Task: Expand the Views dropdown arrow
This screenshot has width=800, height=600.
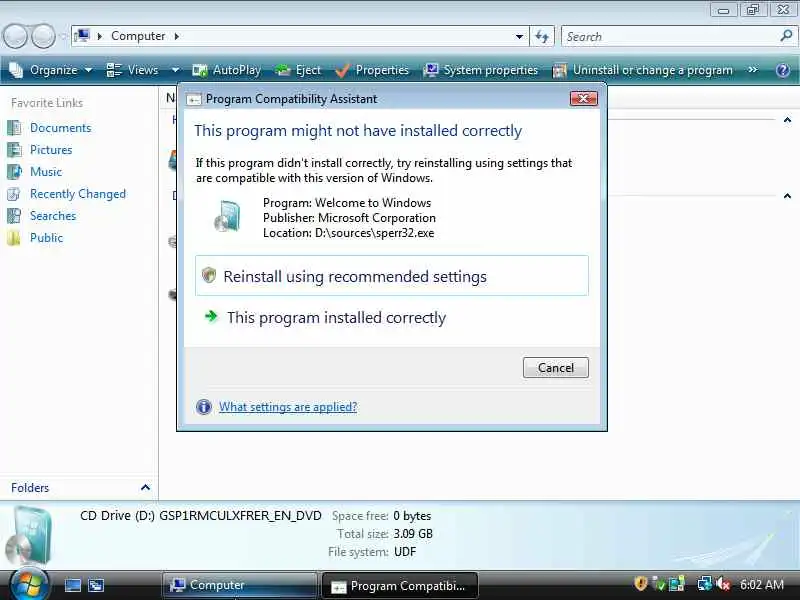Action: click(x=175, y=70)
